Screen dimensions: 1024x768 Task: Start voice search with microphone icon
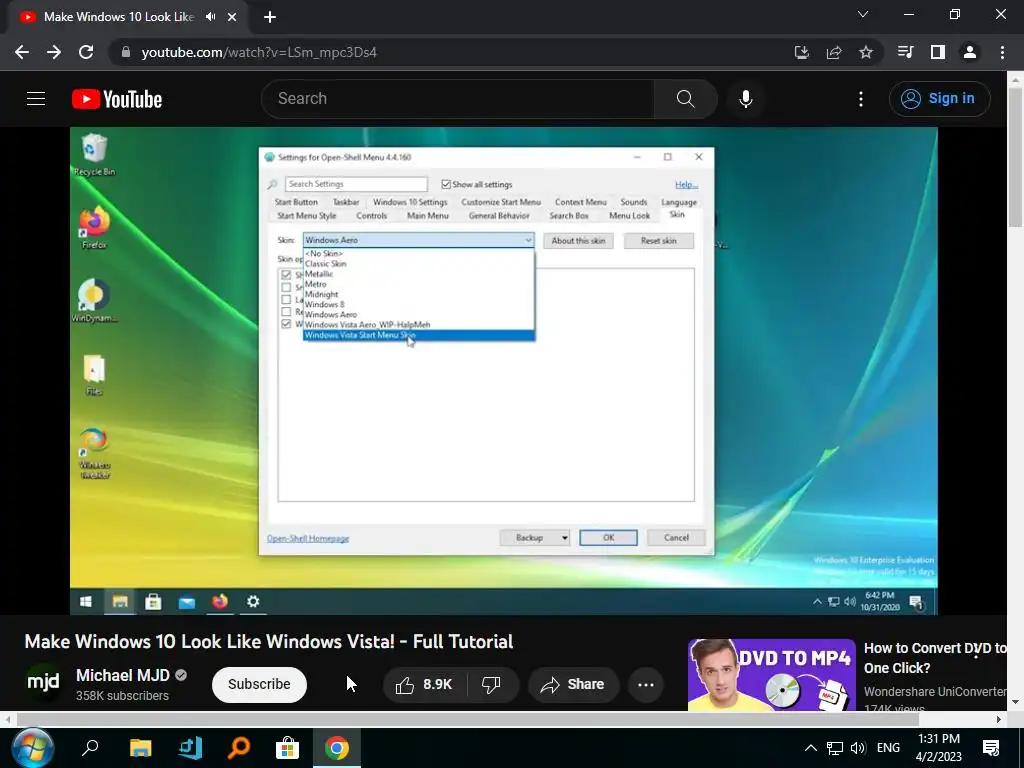pyautogui.click(x=746, y=99)
